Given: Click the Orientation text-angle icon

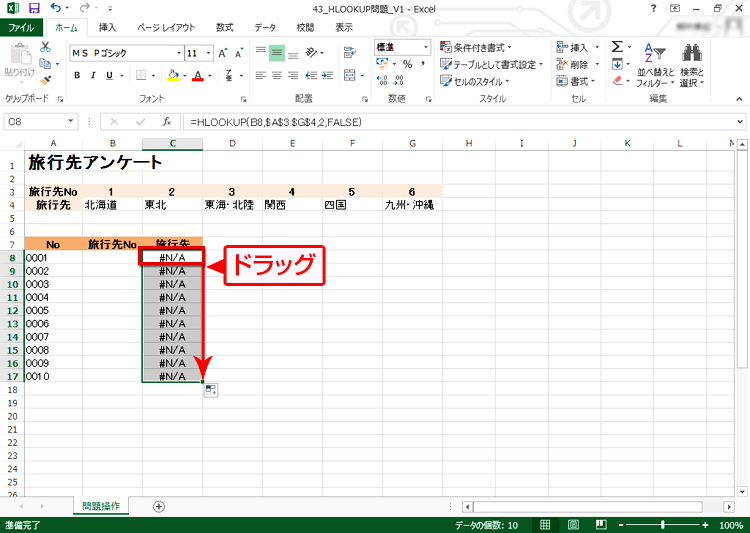Looking at the screenshot, I should click(311, 52).
